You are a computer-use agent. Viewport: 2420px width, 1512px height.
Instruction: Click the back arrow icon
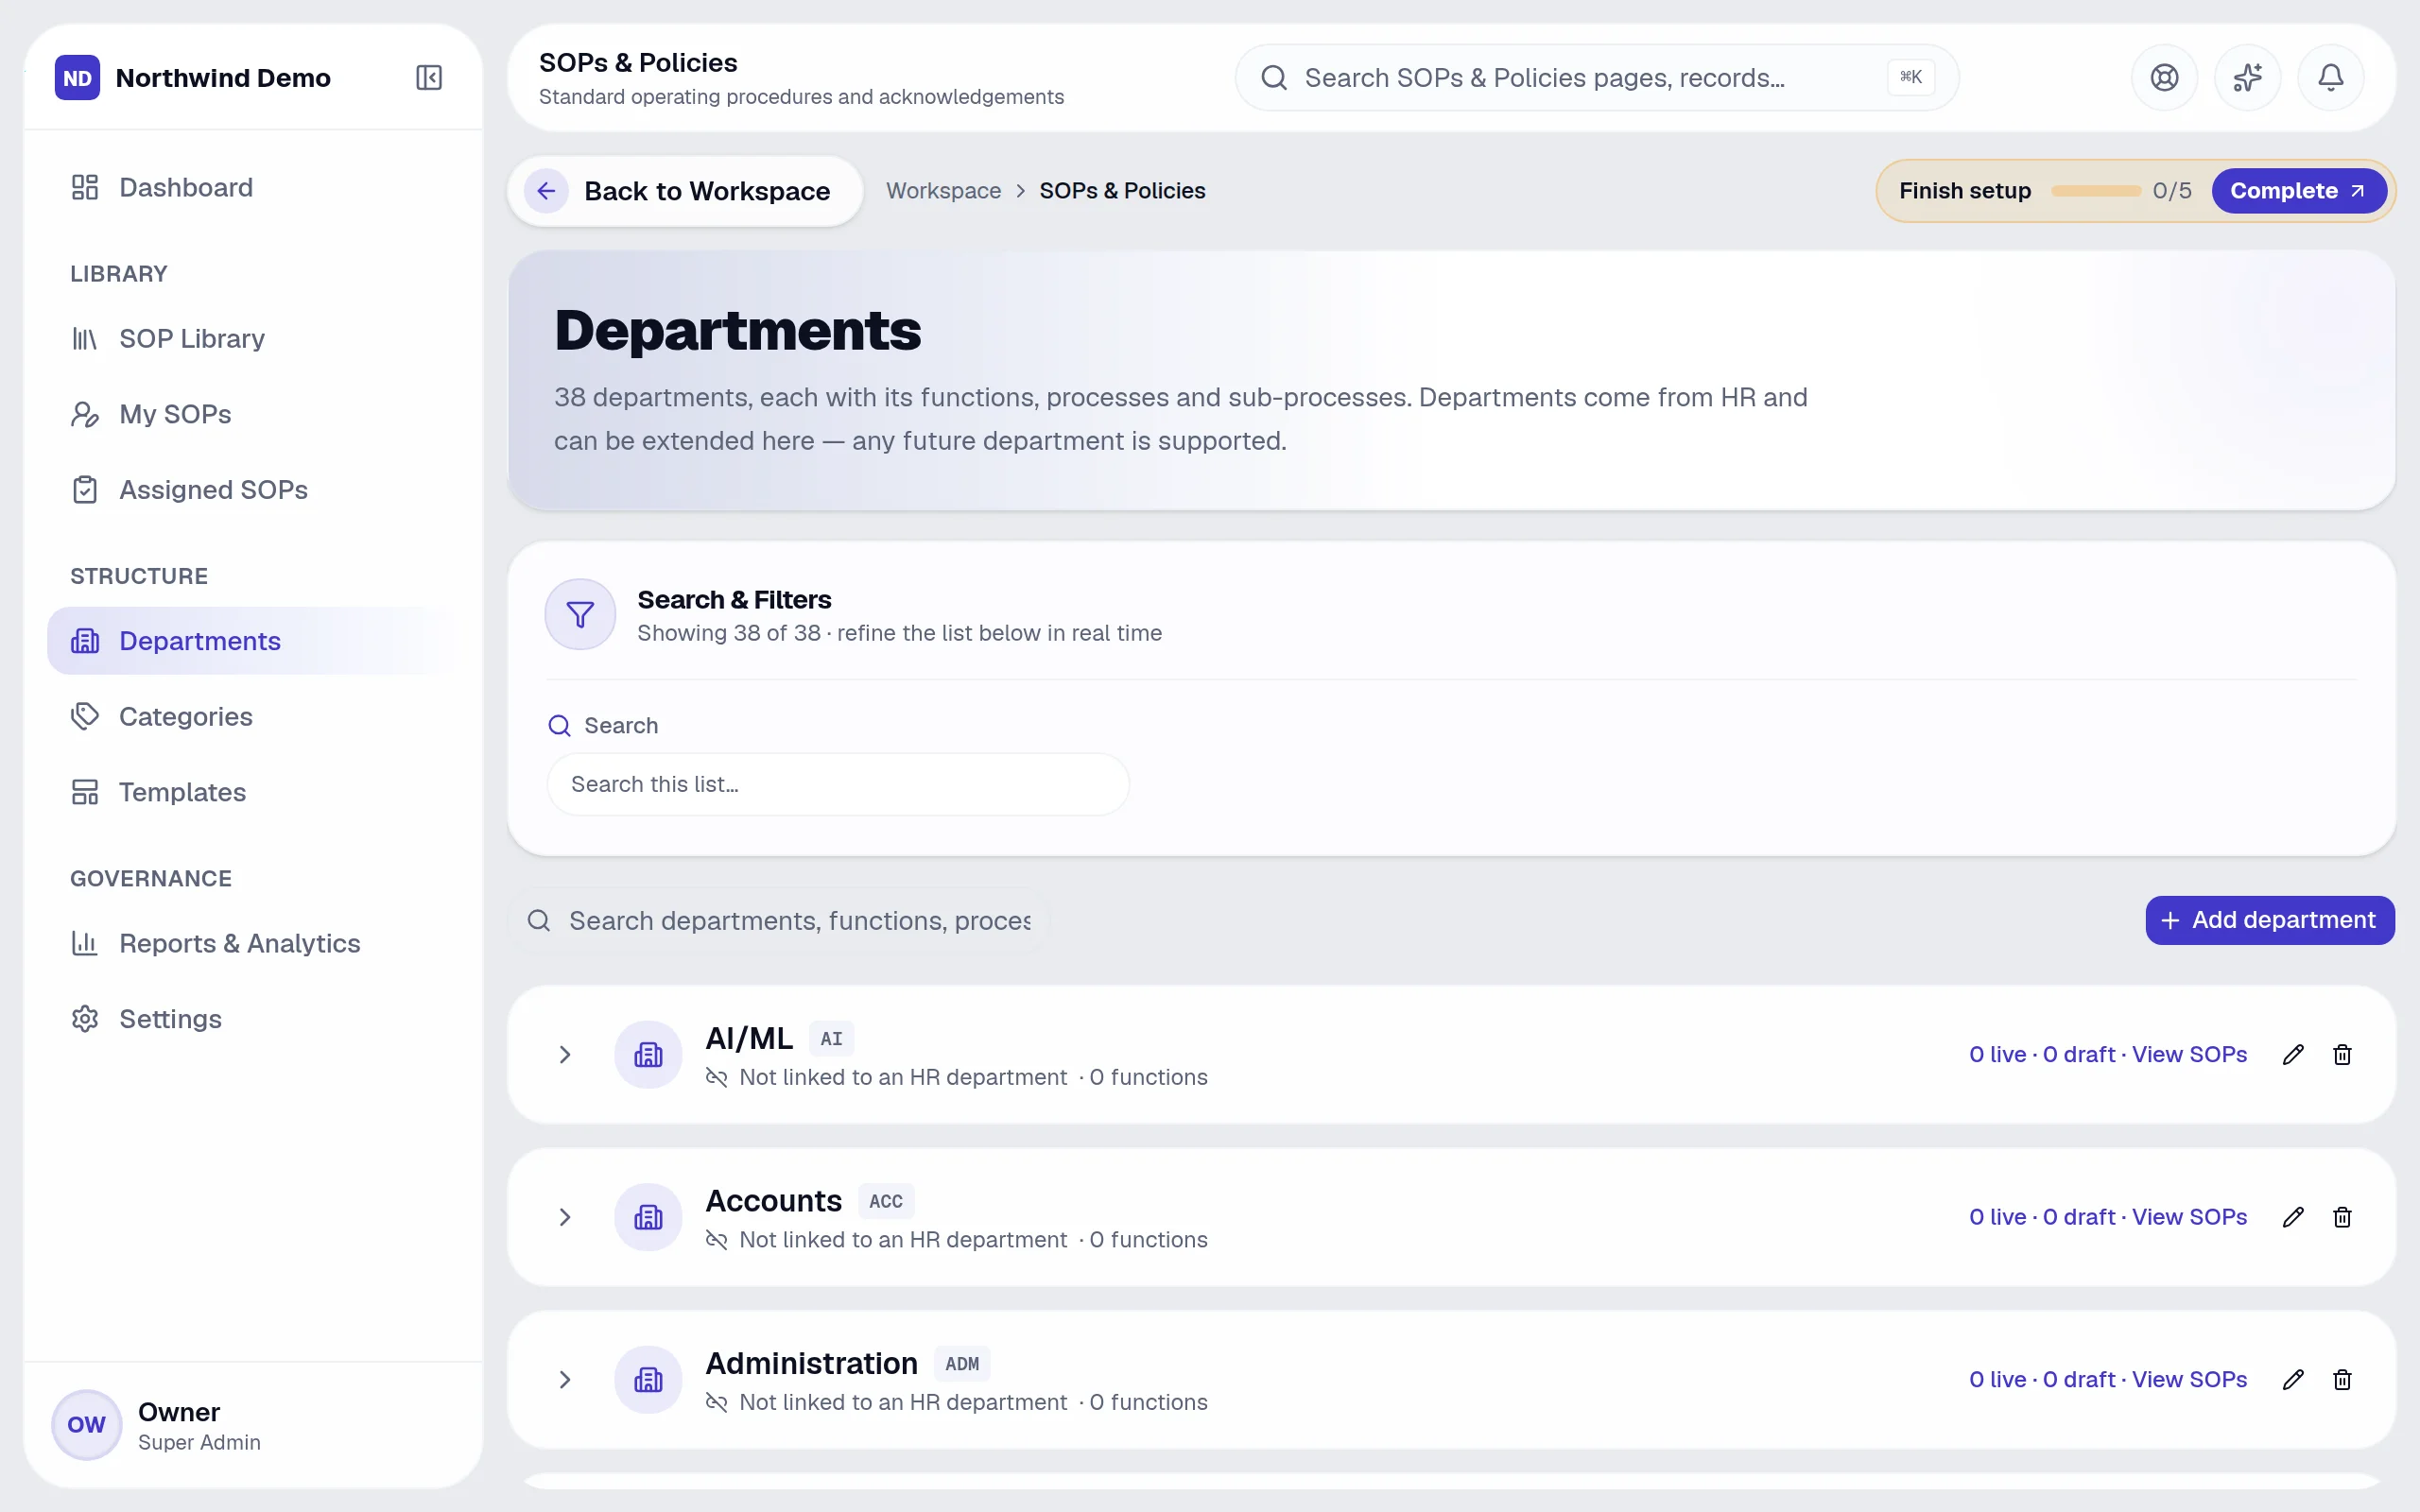pyautogui.click(x=546, y=191)
